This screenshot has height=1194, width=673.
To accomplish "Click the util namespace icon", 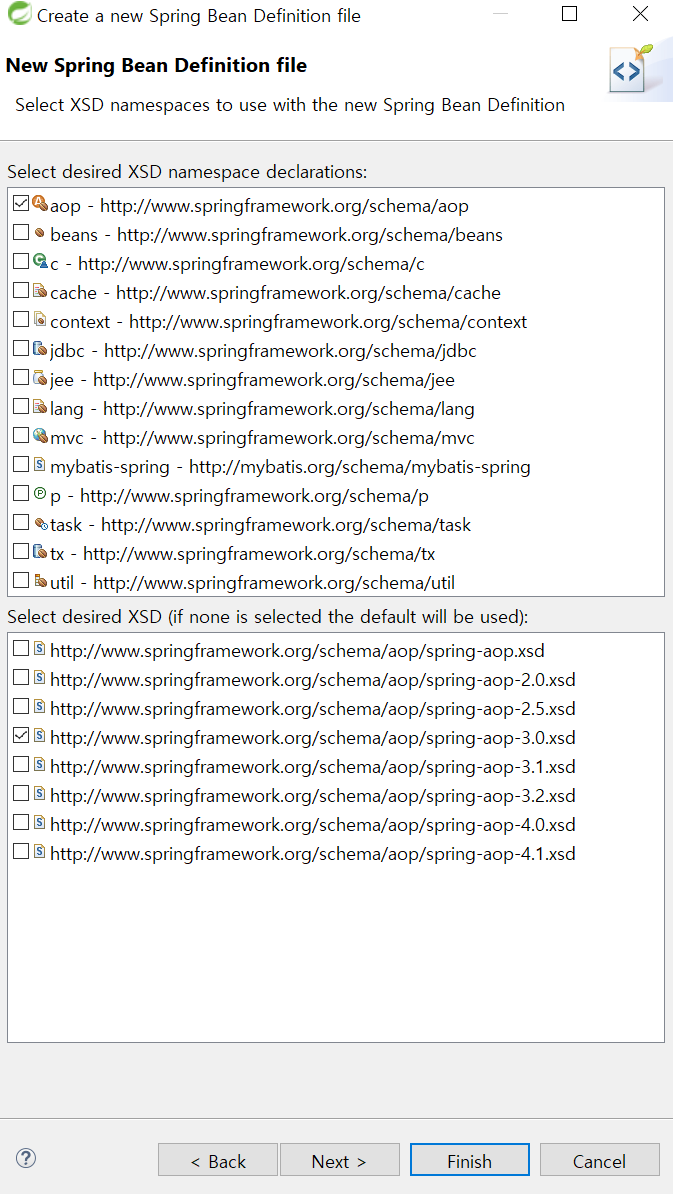I will [40, 582].
